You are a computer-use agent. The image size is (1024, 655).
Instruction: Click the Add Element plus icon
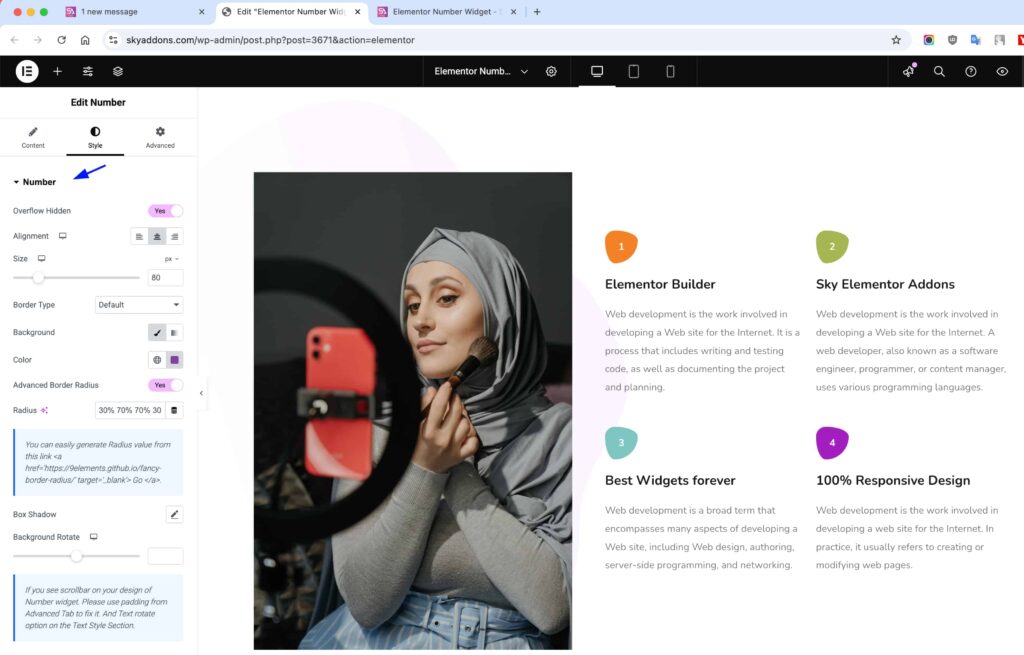coord(57,71)
